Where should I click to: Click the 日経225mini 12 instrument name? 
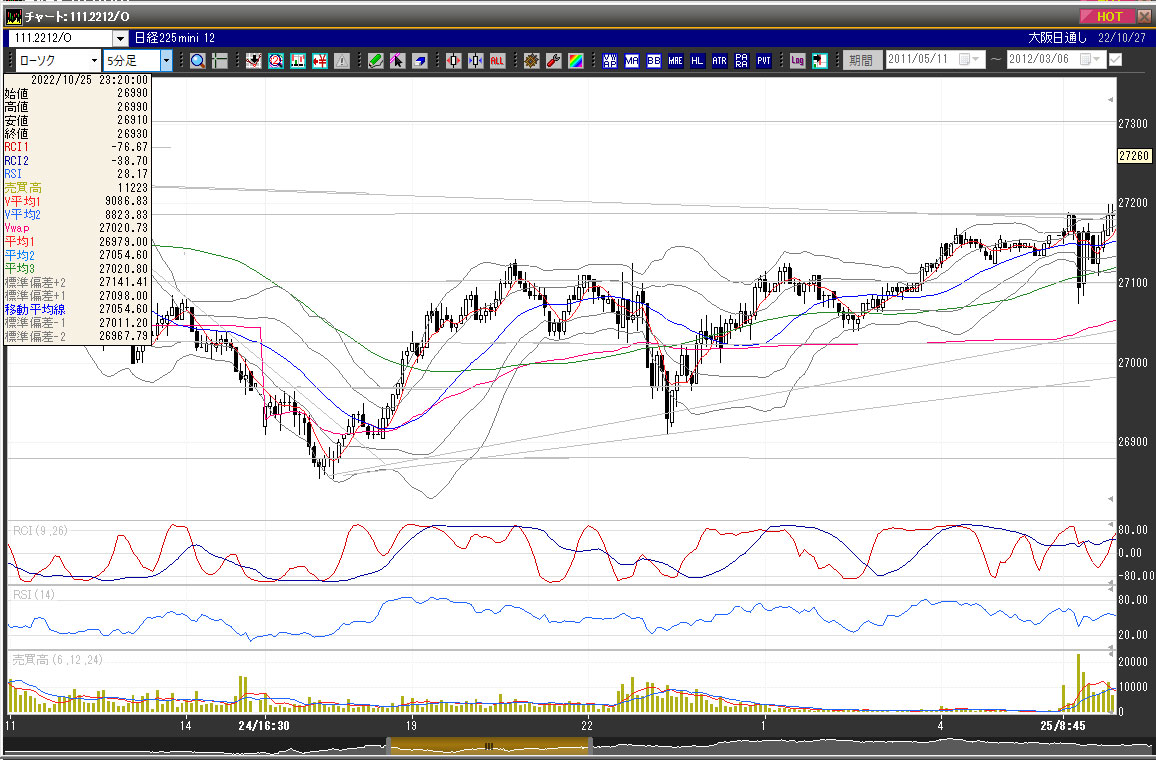click(175, 38)
